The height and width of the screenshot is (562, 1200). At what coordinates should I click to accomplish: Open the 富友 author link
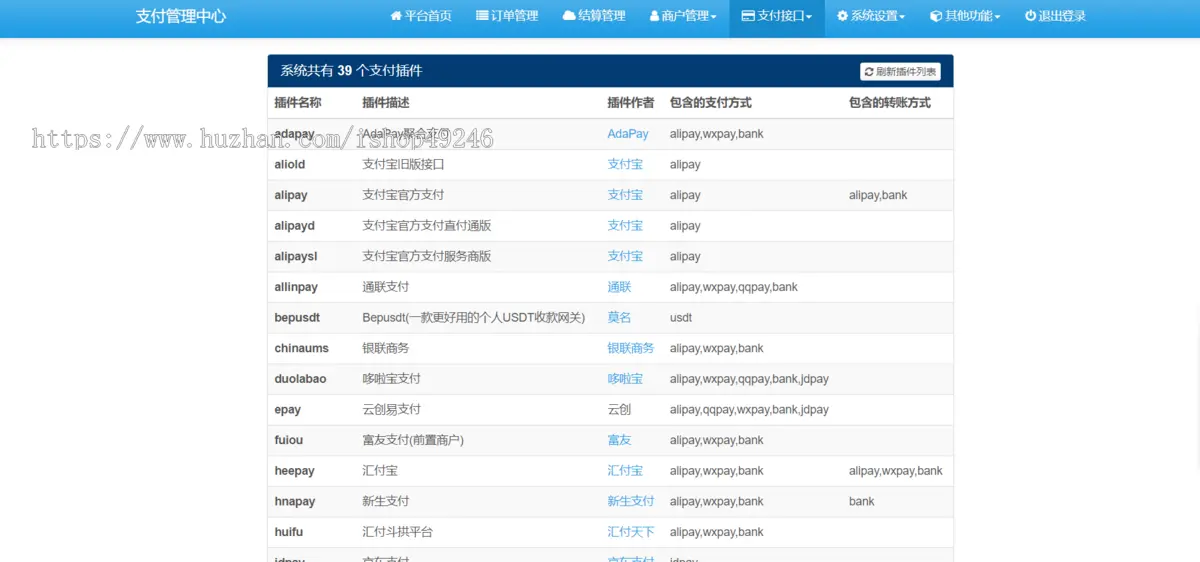coord(619,440)
